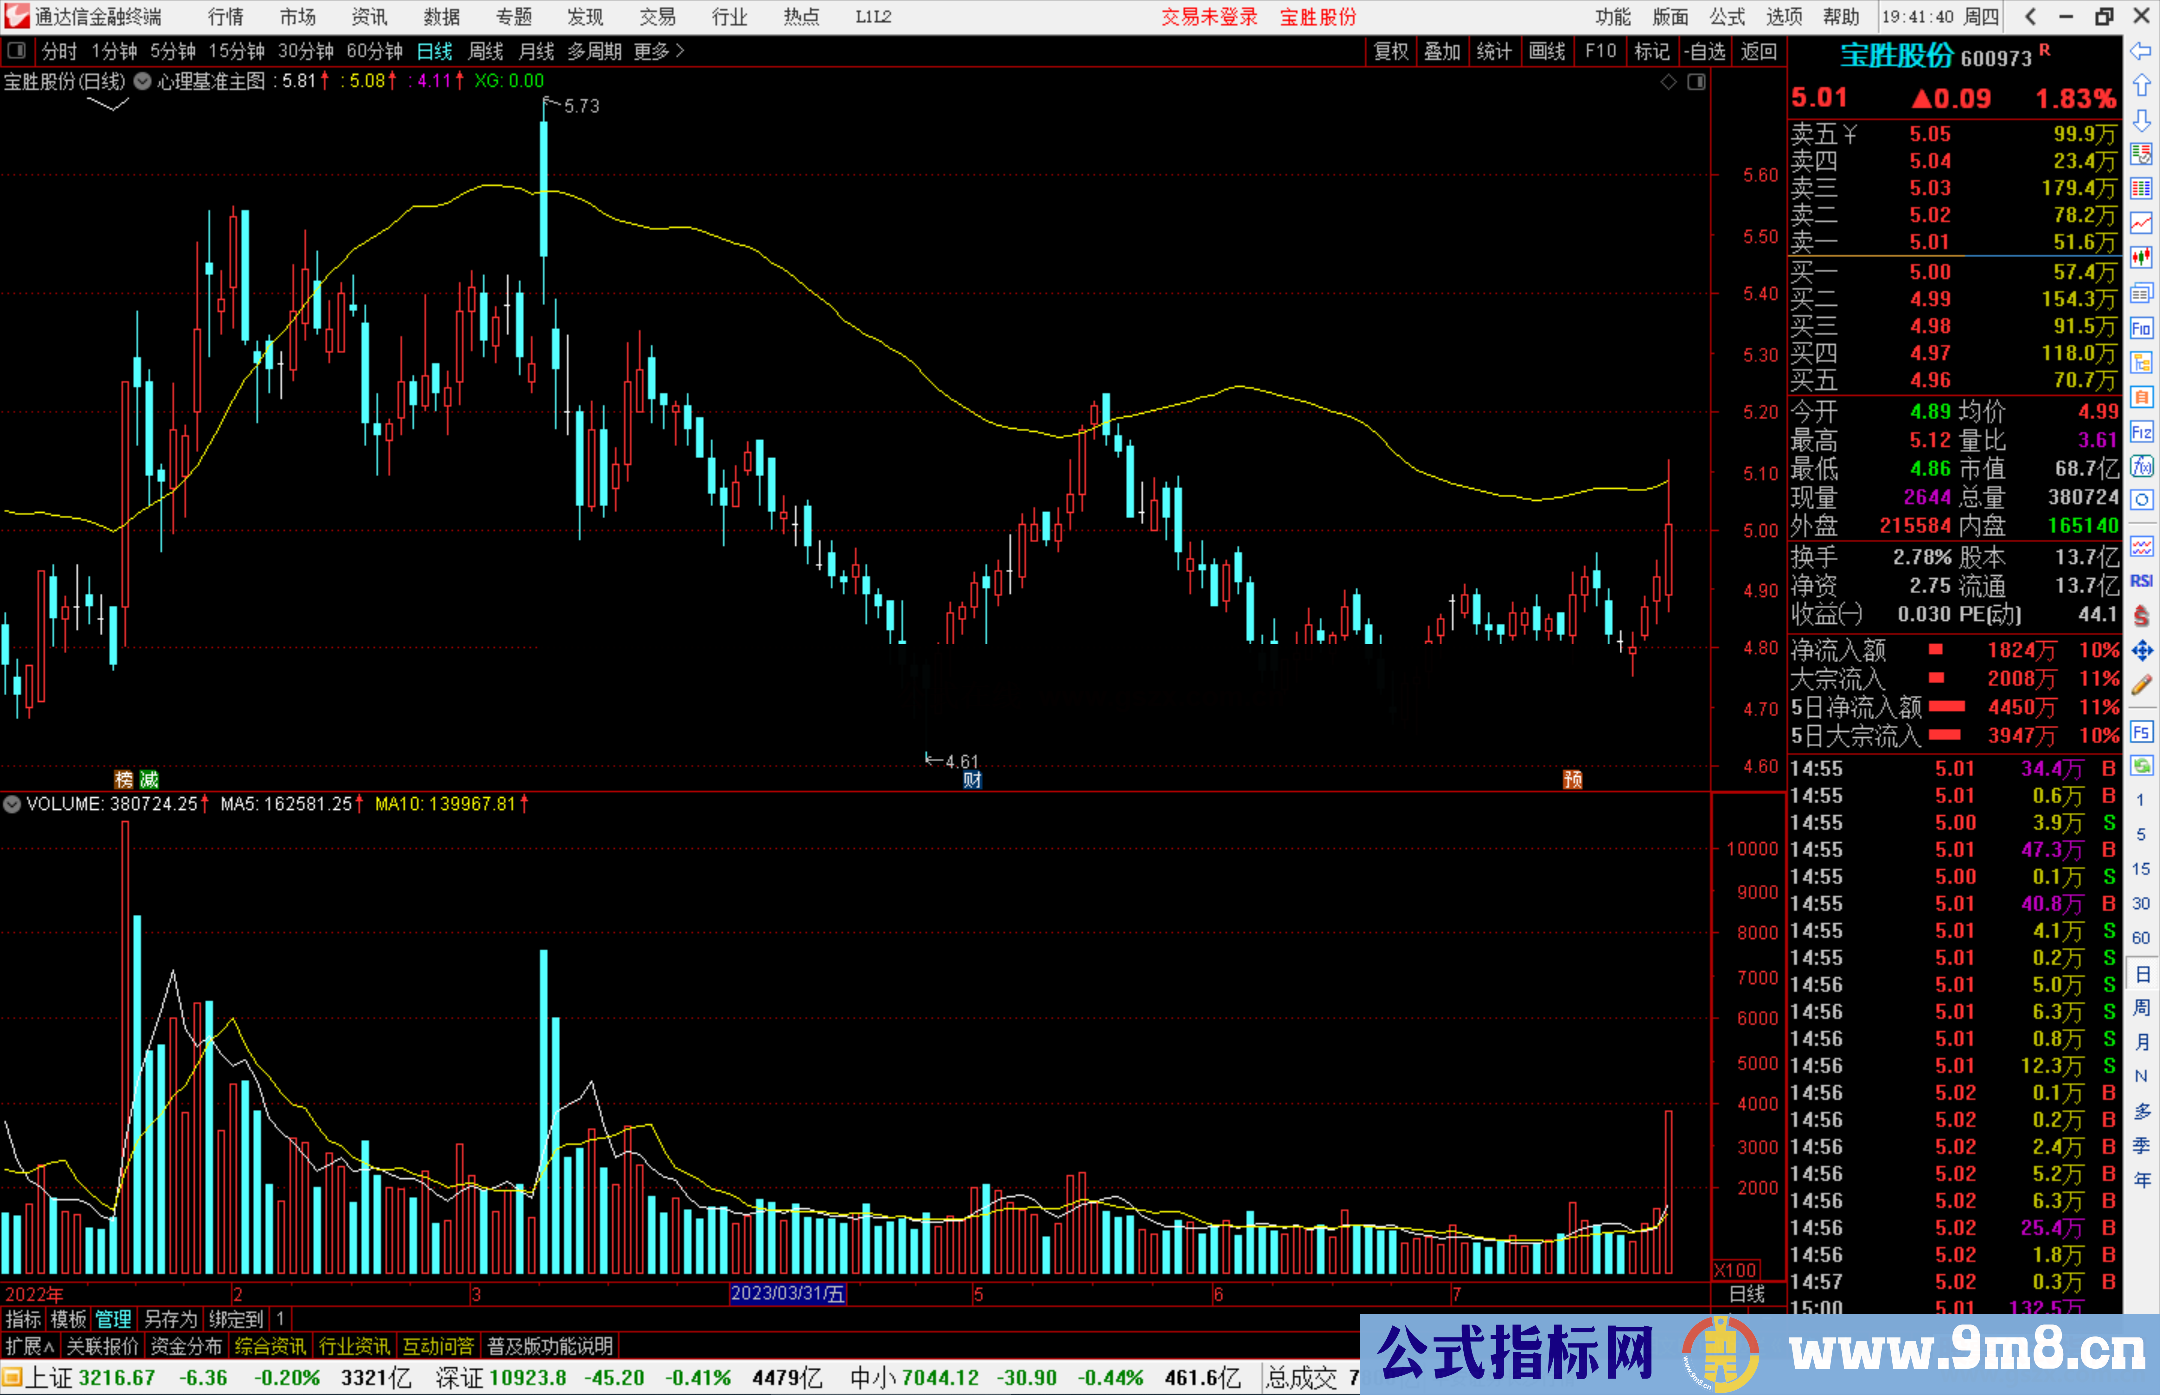2160x1395 pixels.
Task: Open the formula f(x) sidebar icon
Action: [x=2141, y=466]
